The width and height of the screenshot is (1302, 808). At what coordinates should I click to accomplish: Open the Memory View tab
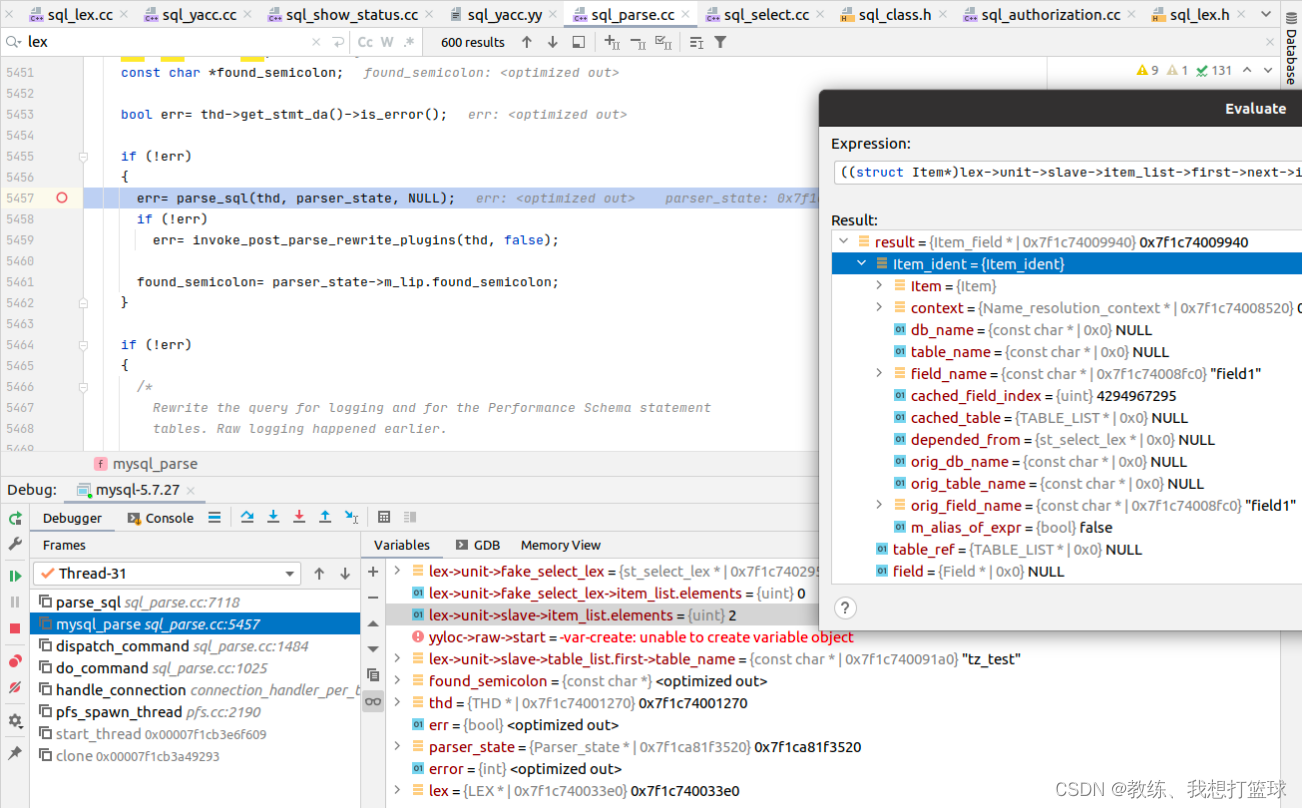point(560,545)
